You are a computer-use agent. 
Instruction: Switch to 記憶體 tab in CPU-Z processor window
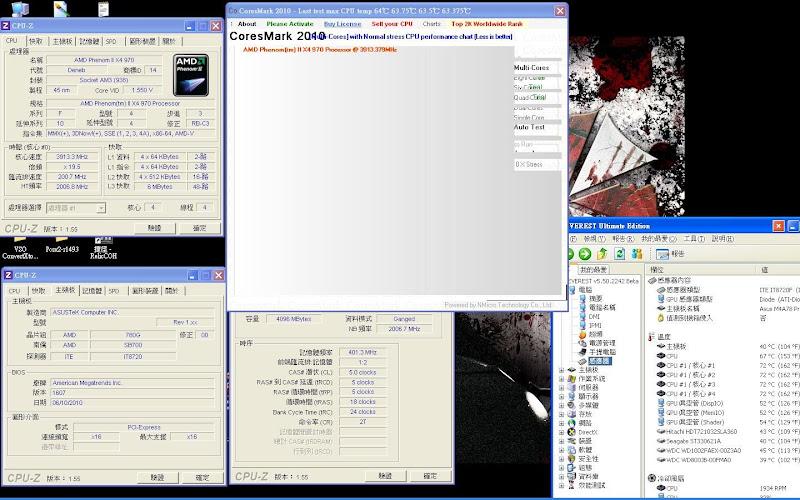89,41
